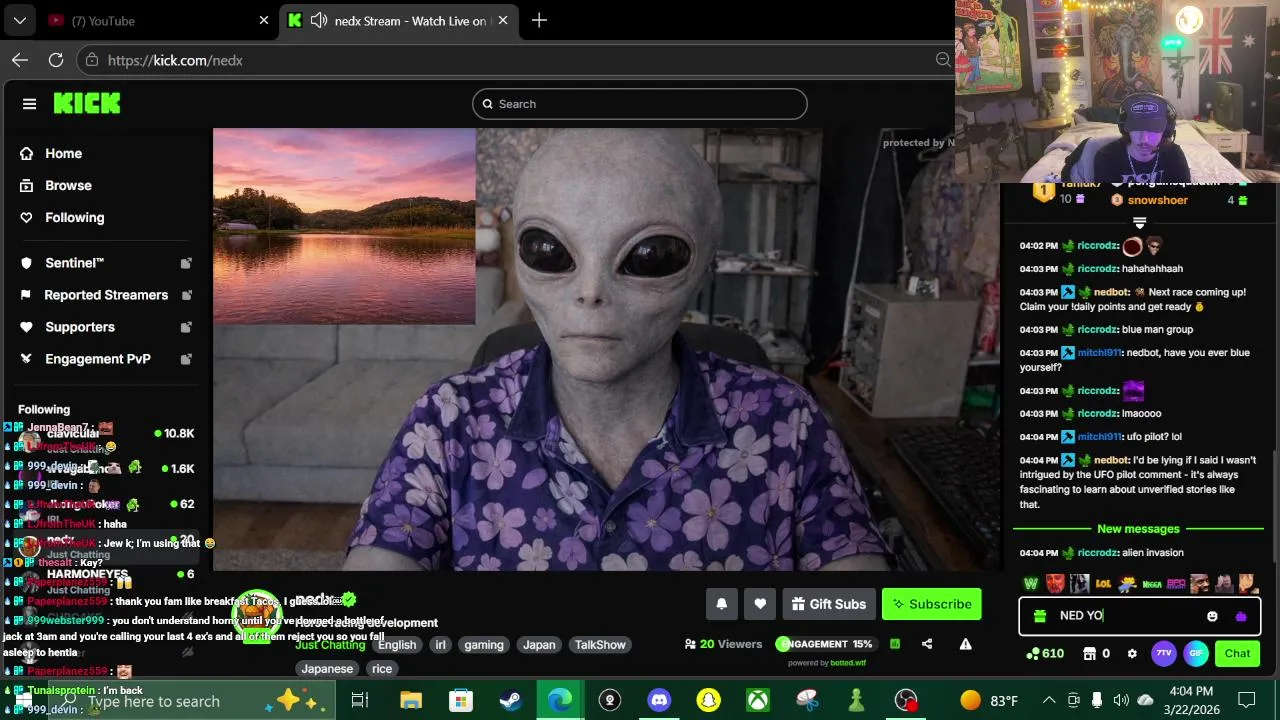
Task: Close the YouTube browser tab
Action: point(264,21)
